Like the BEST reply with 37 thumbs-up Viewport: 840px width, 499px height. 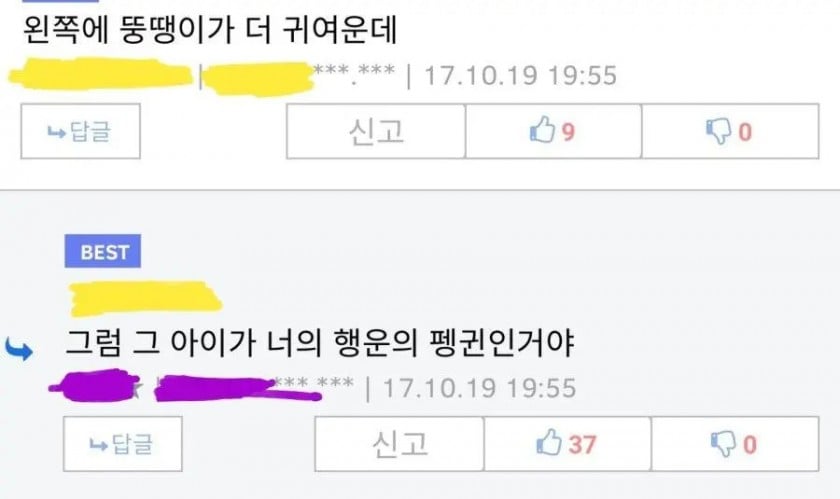(567, 444)
